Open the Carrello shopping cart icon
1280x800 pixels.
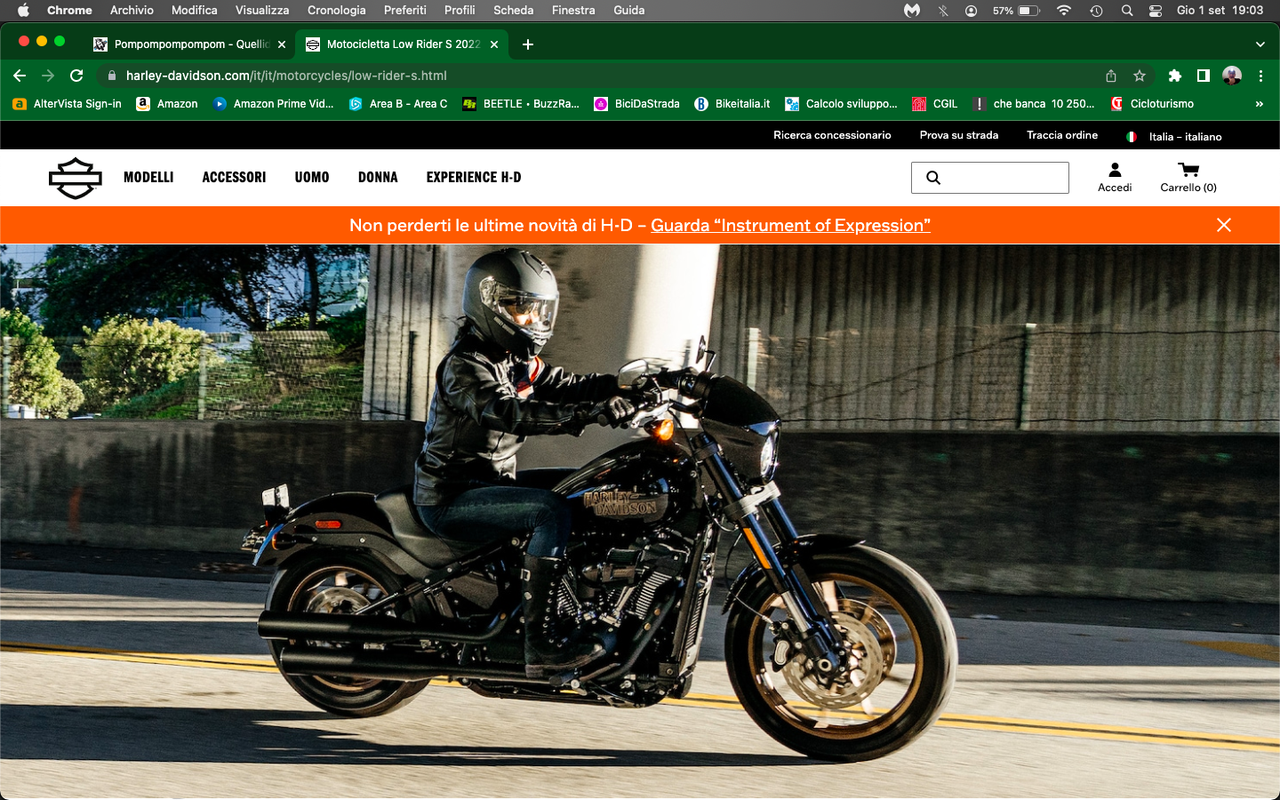1188,177
